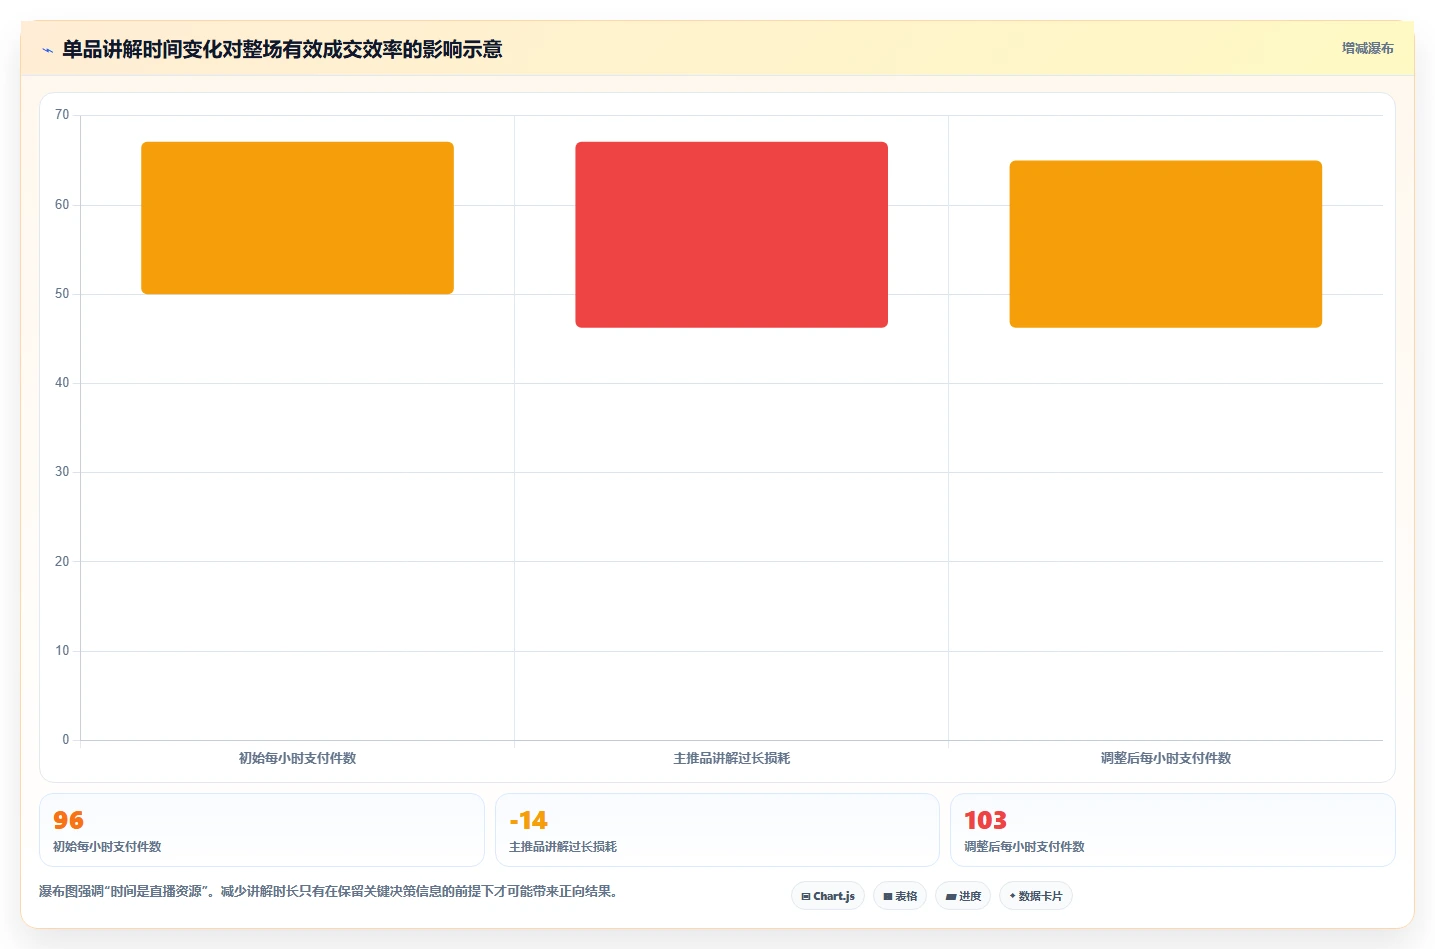Image resolution: width=1435 pixels, height=949 pixels.
Task: Click card caption 主推品讲解过长损耗 under -14
Action: pos(563,846)
